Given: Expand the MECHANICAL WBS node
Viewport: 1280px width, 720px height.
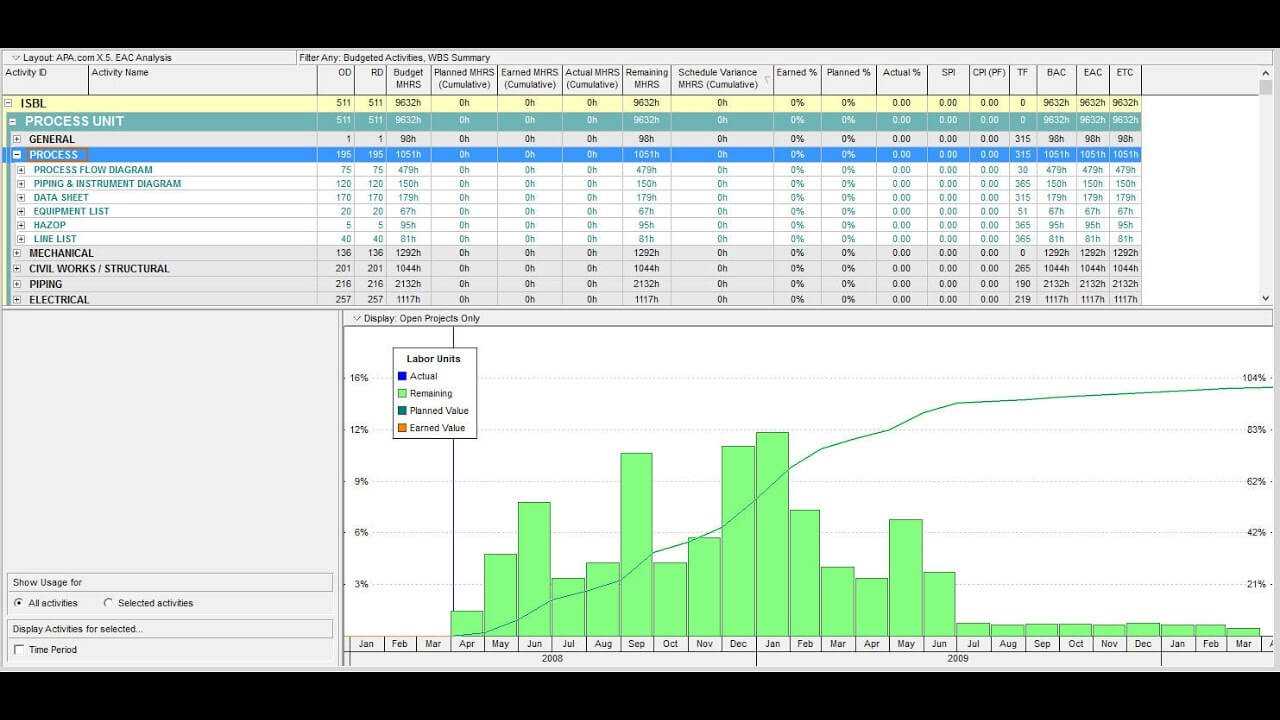Looking at the screenshot, I should 16,254.
